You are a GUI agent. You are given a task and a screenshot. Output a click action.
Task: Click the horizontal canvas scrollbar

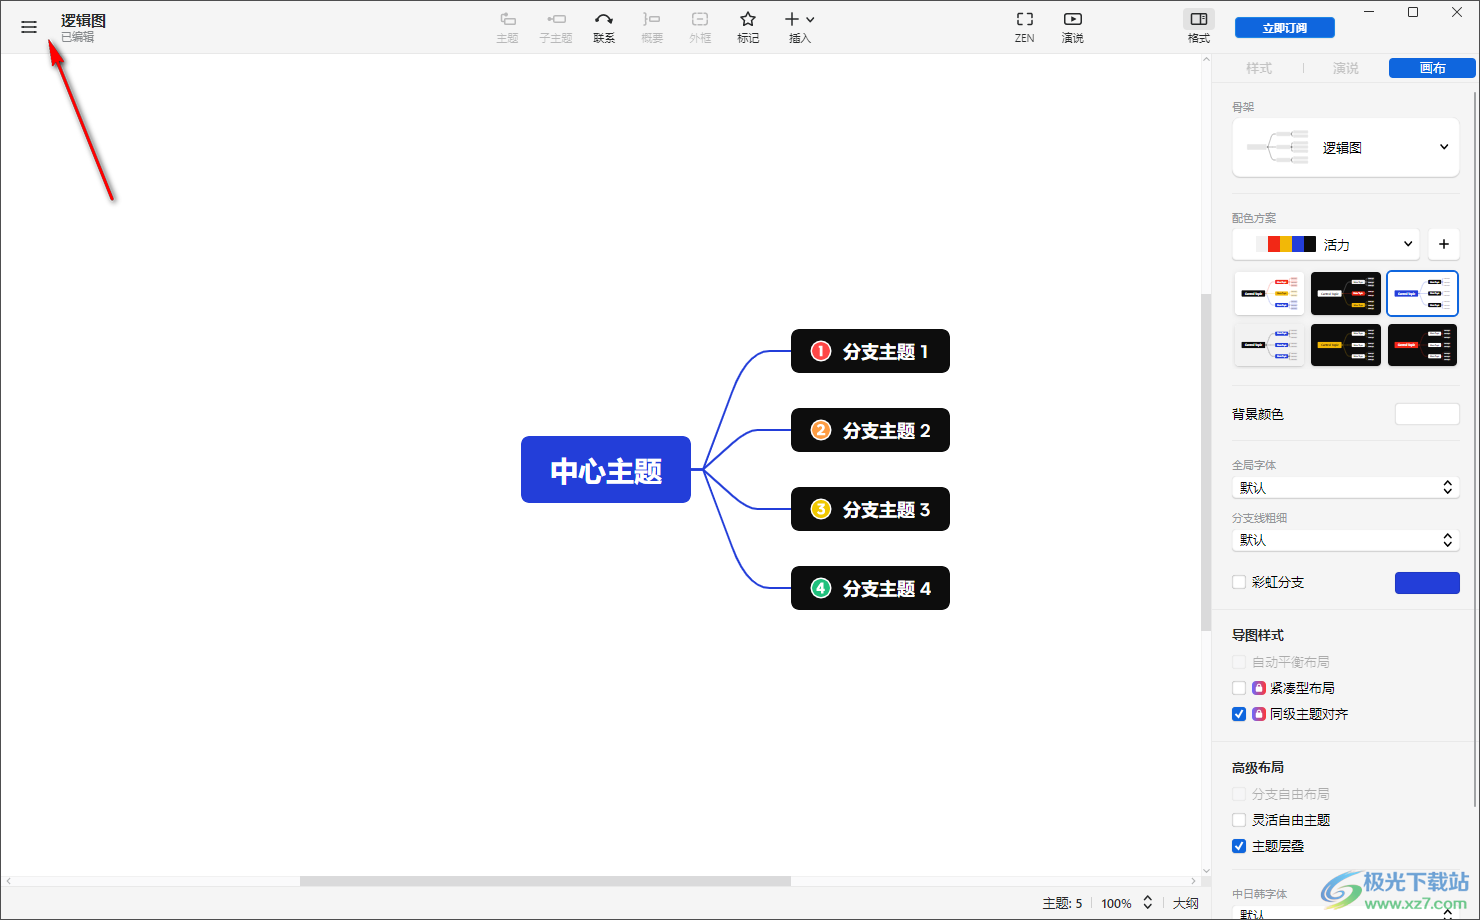coord(545,881)
